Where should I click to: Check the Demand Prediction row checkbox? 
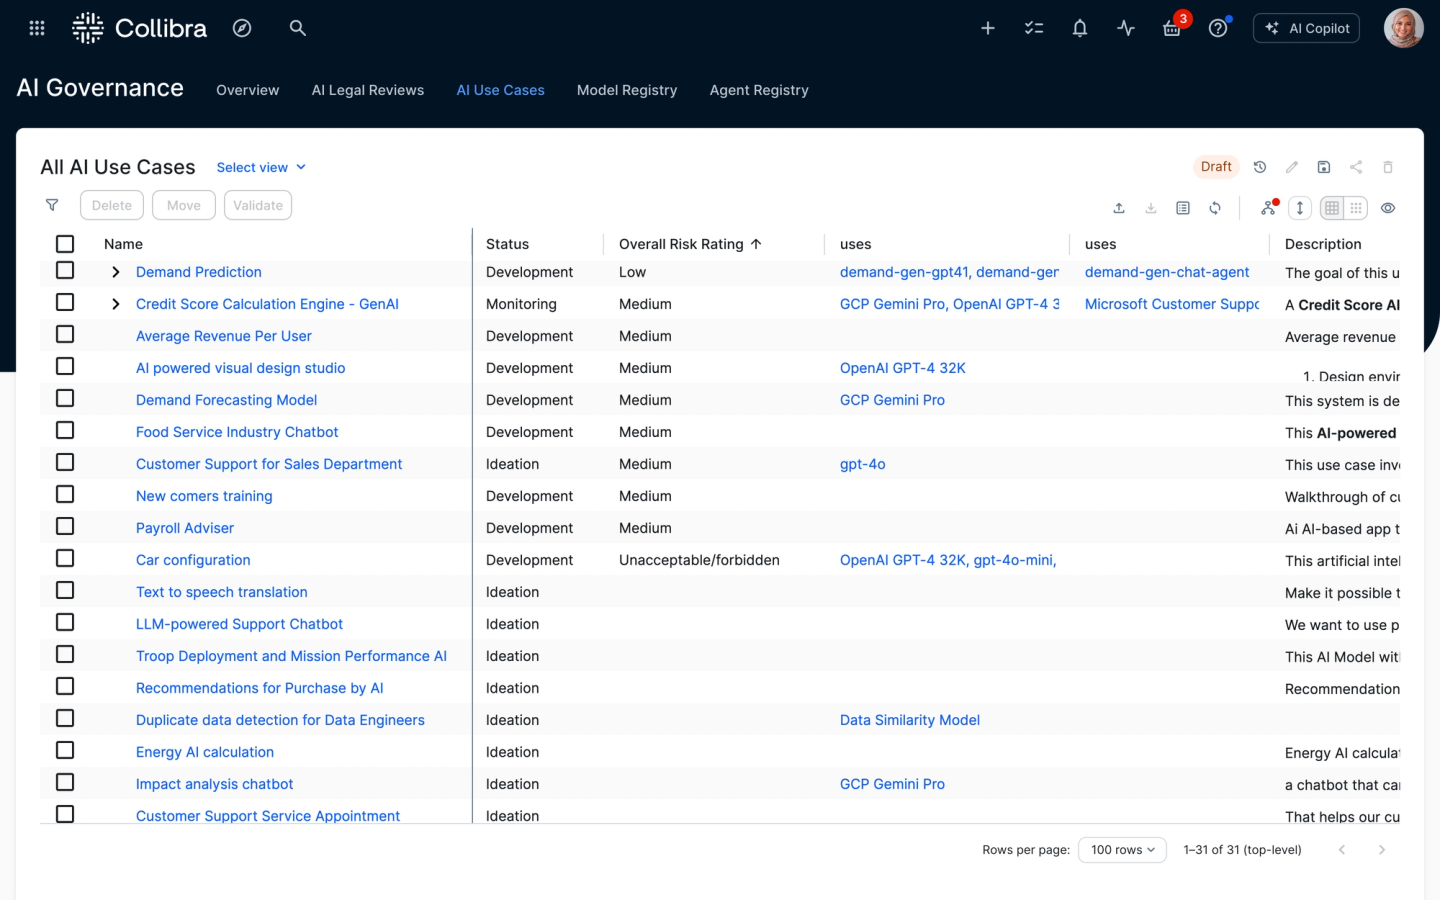pyautogui.click(x=65, y=271)
